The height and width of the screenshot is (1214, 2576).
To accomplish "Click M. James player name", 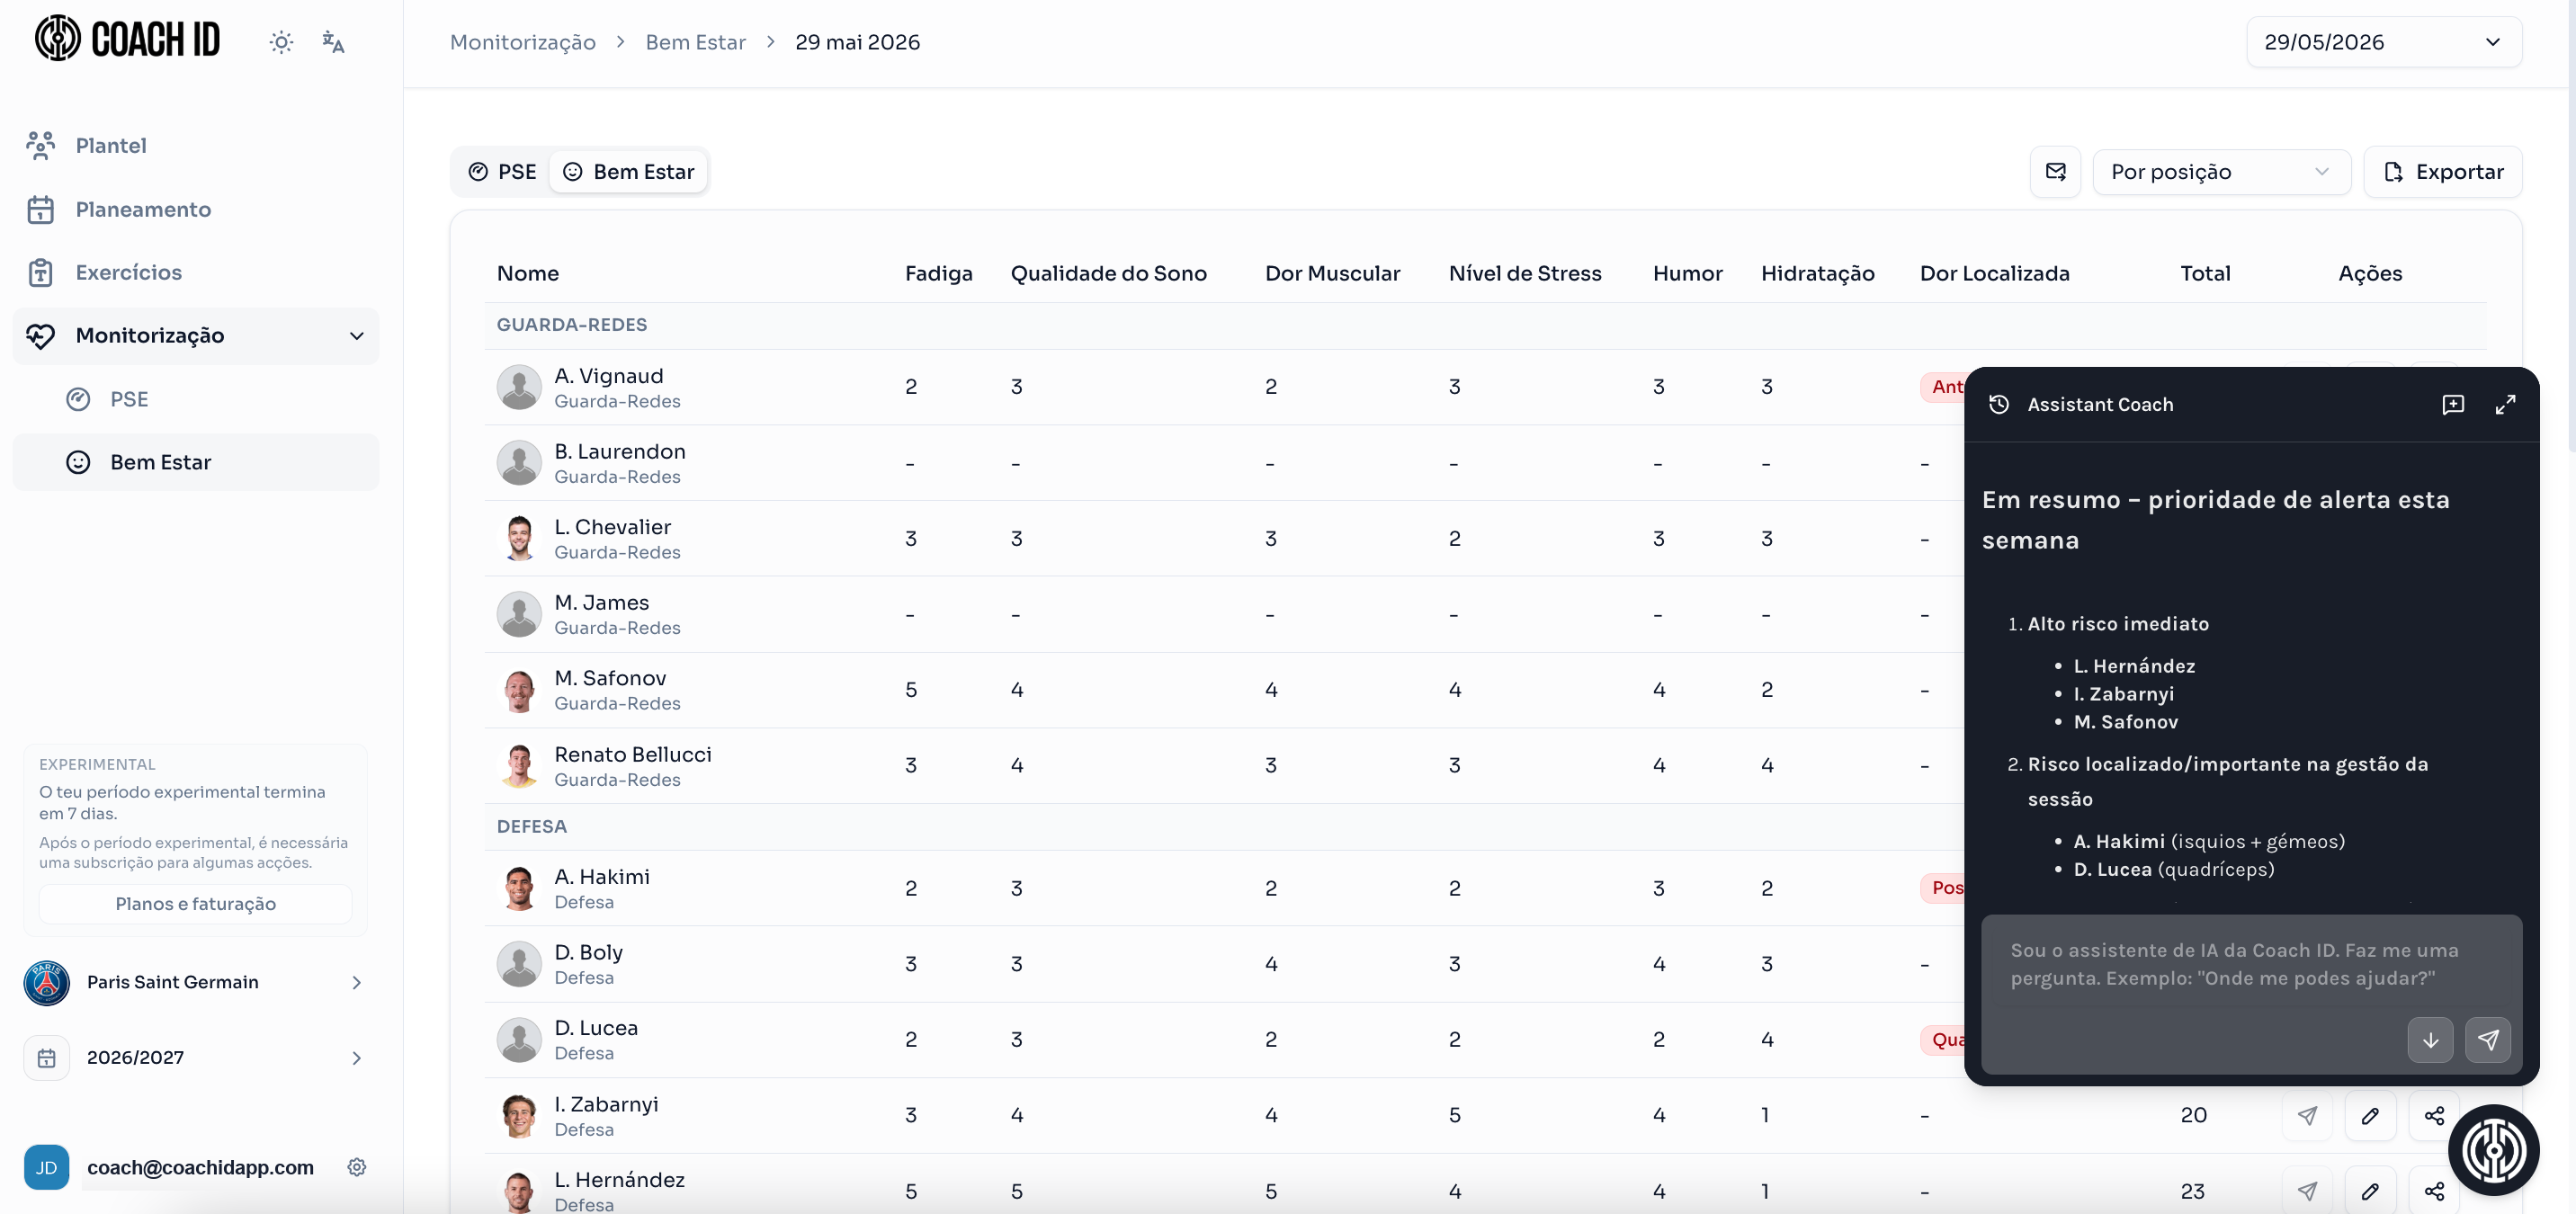I will [x=601, y=602].
